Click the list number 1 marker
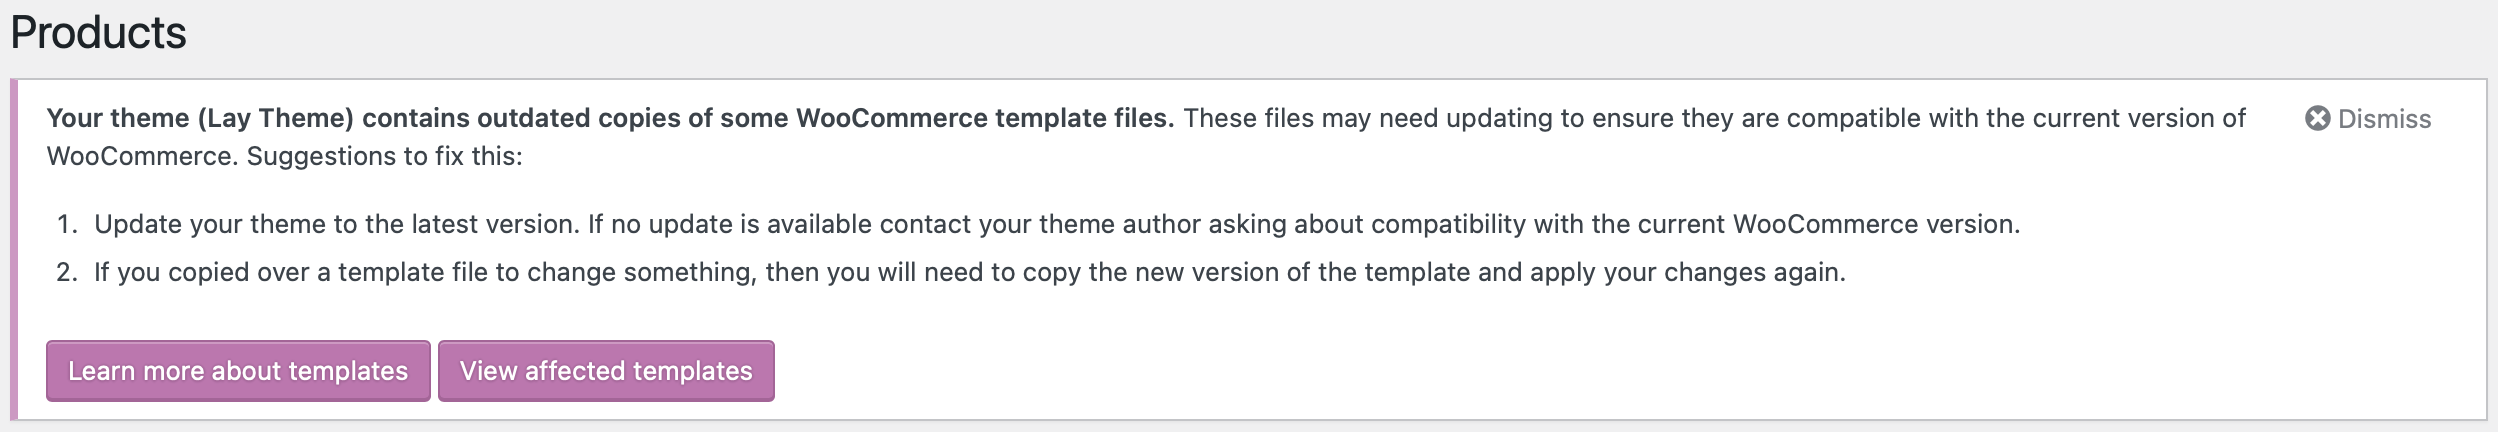2498x432 pixels. (67, 224)
